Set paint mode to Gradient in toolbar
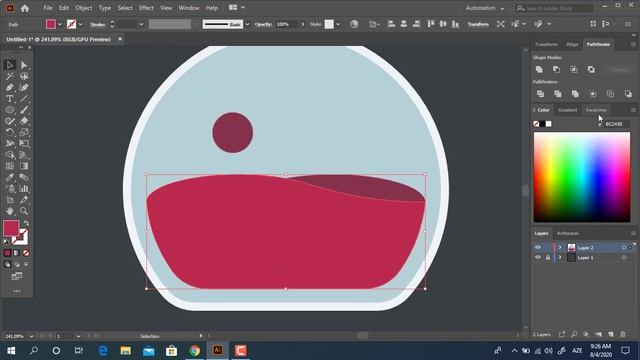Viewport: 640px width, 360px height. pos(17,253)
